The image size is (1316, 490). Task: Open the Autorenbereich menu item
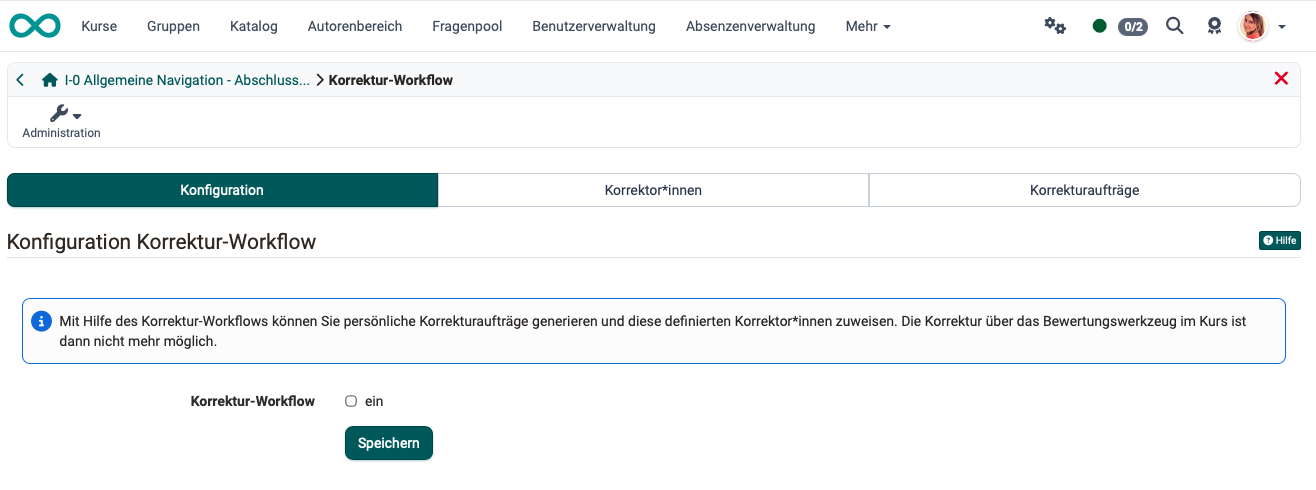click(x=355, y=26)
